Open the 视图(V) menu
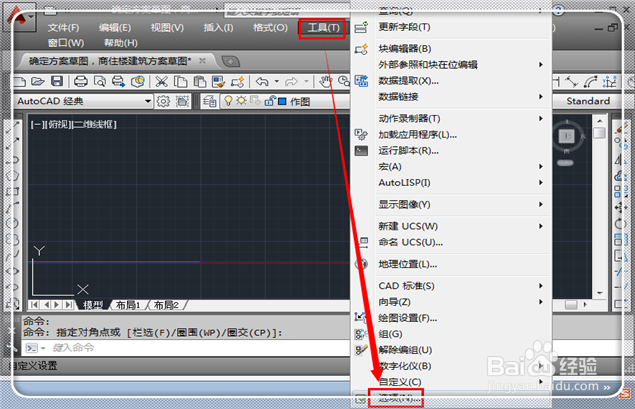This screenshot has height=409, width=635. [x=167, y=28]
